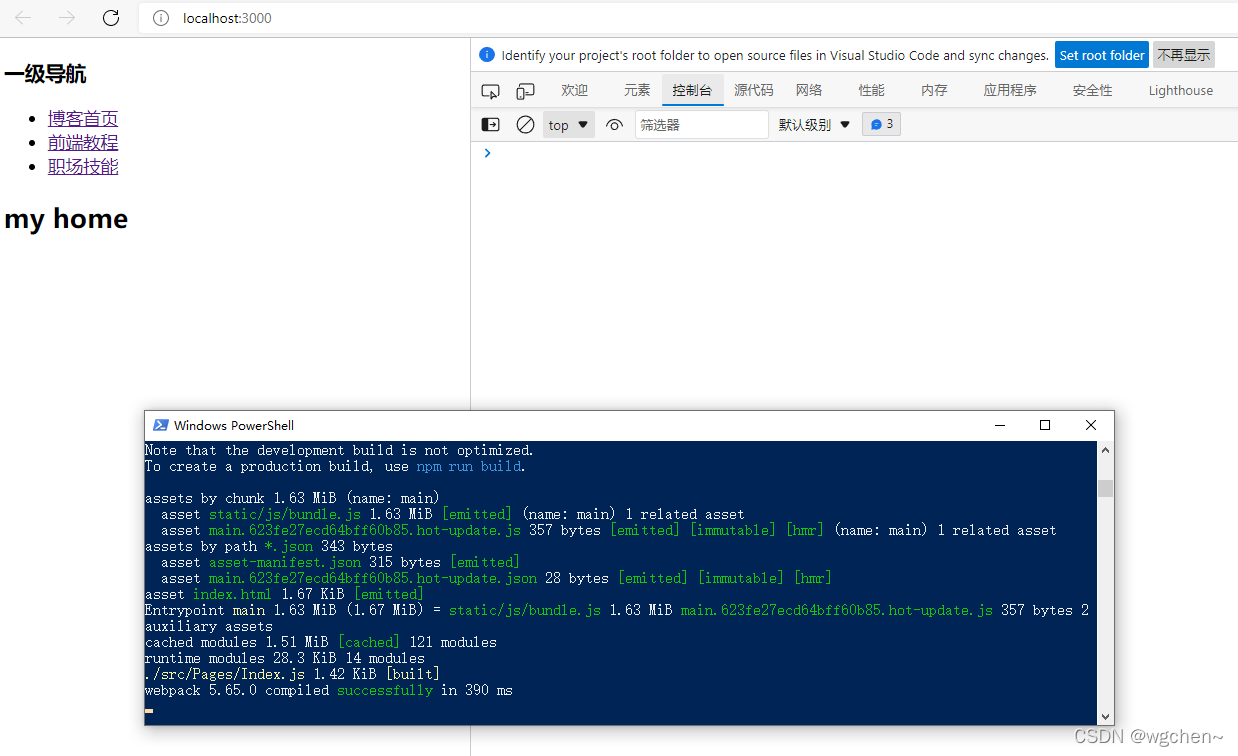Click the 筛选器 filter input
The width and height of the screenshot is (1238, 756).
point(702,125)
